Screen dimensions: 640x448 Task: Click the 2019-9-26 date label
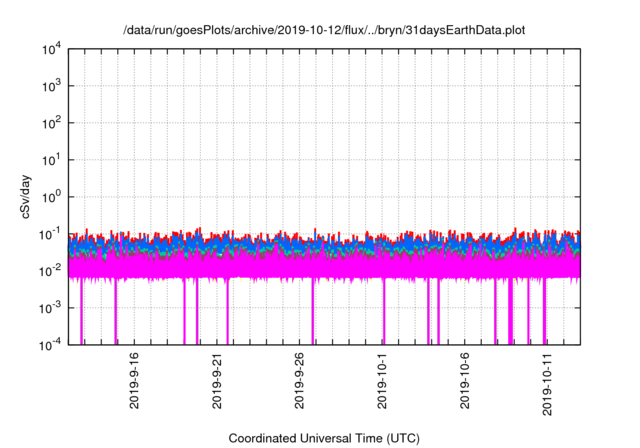point(299,381)
